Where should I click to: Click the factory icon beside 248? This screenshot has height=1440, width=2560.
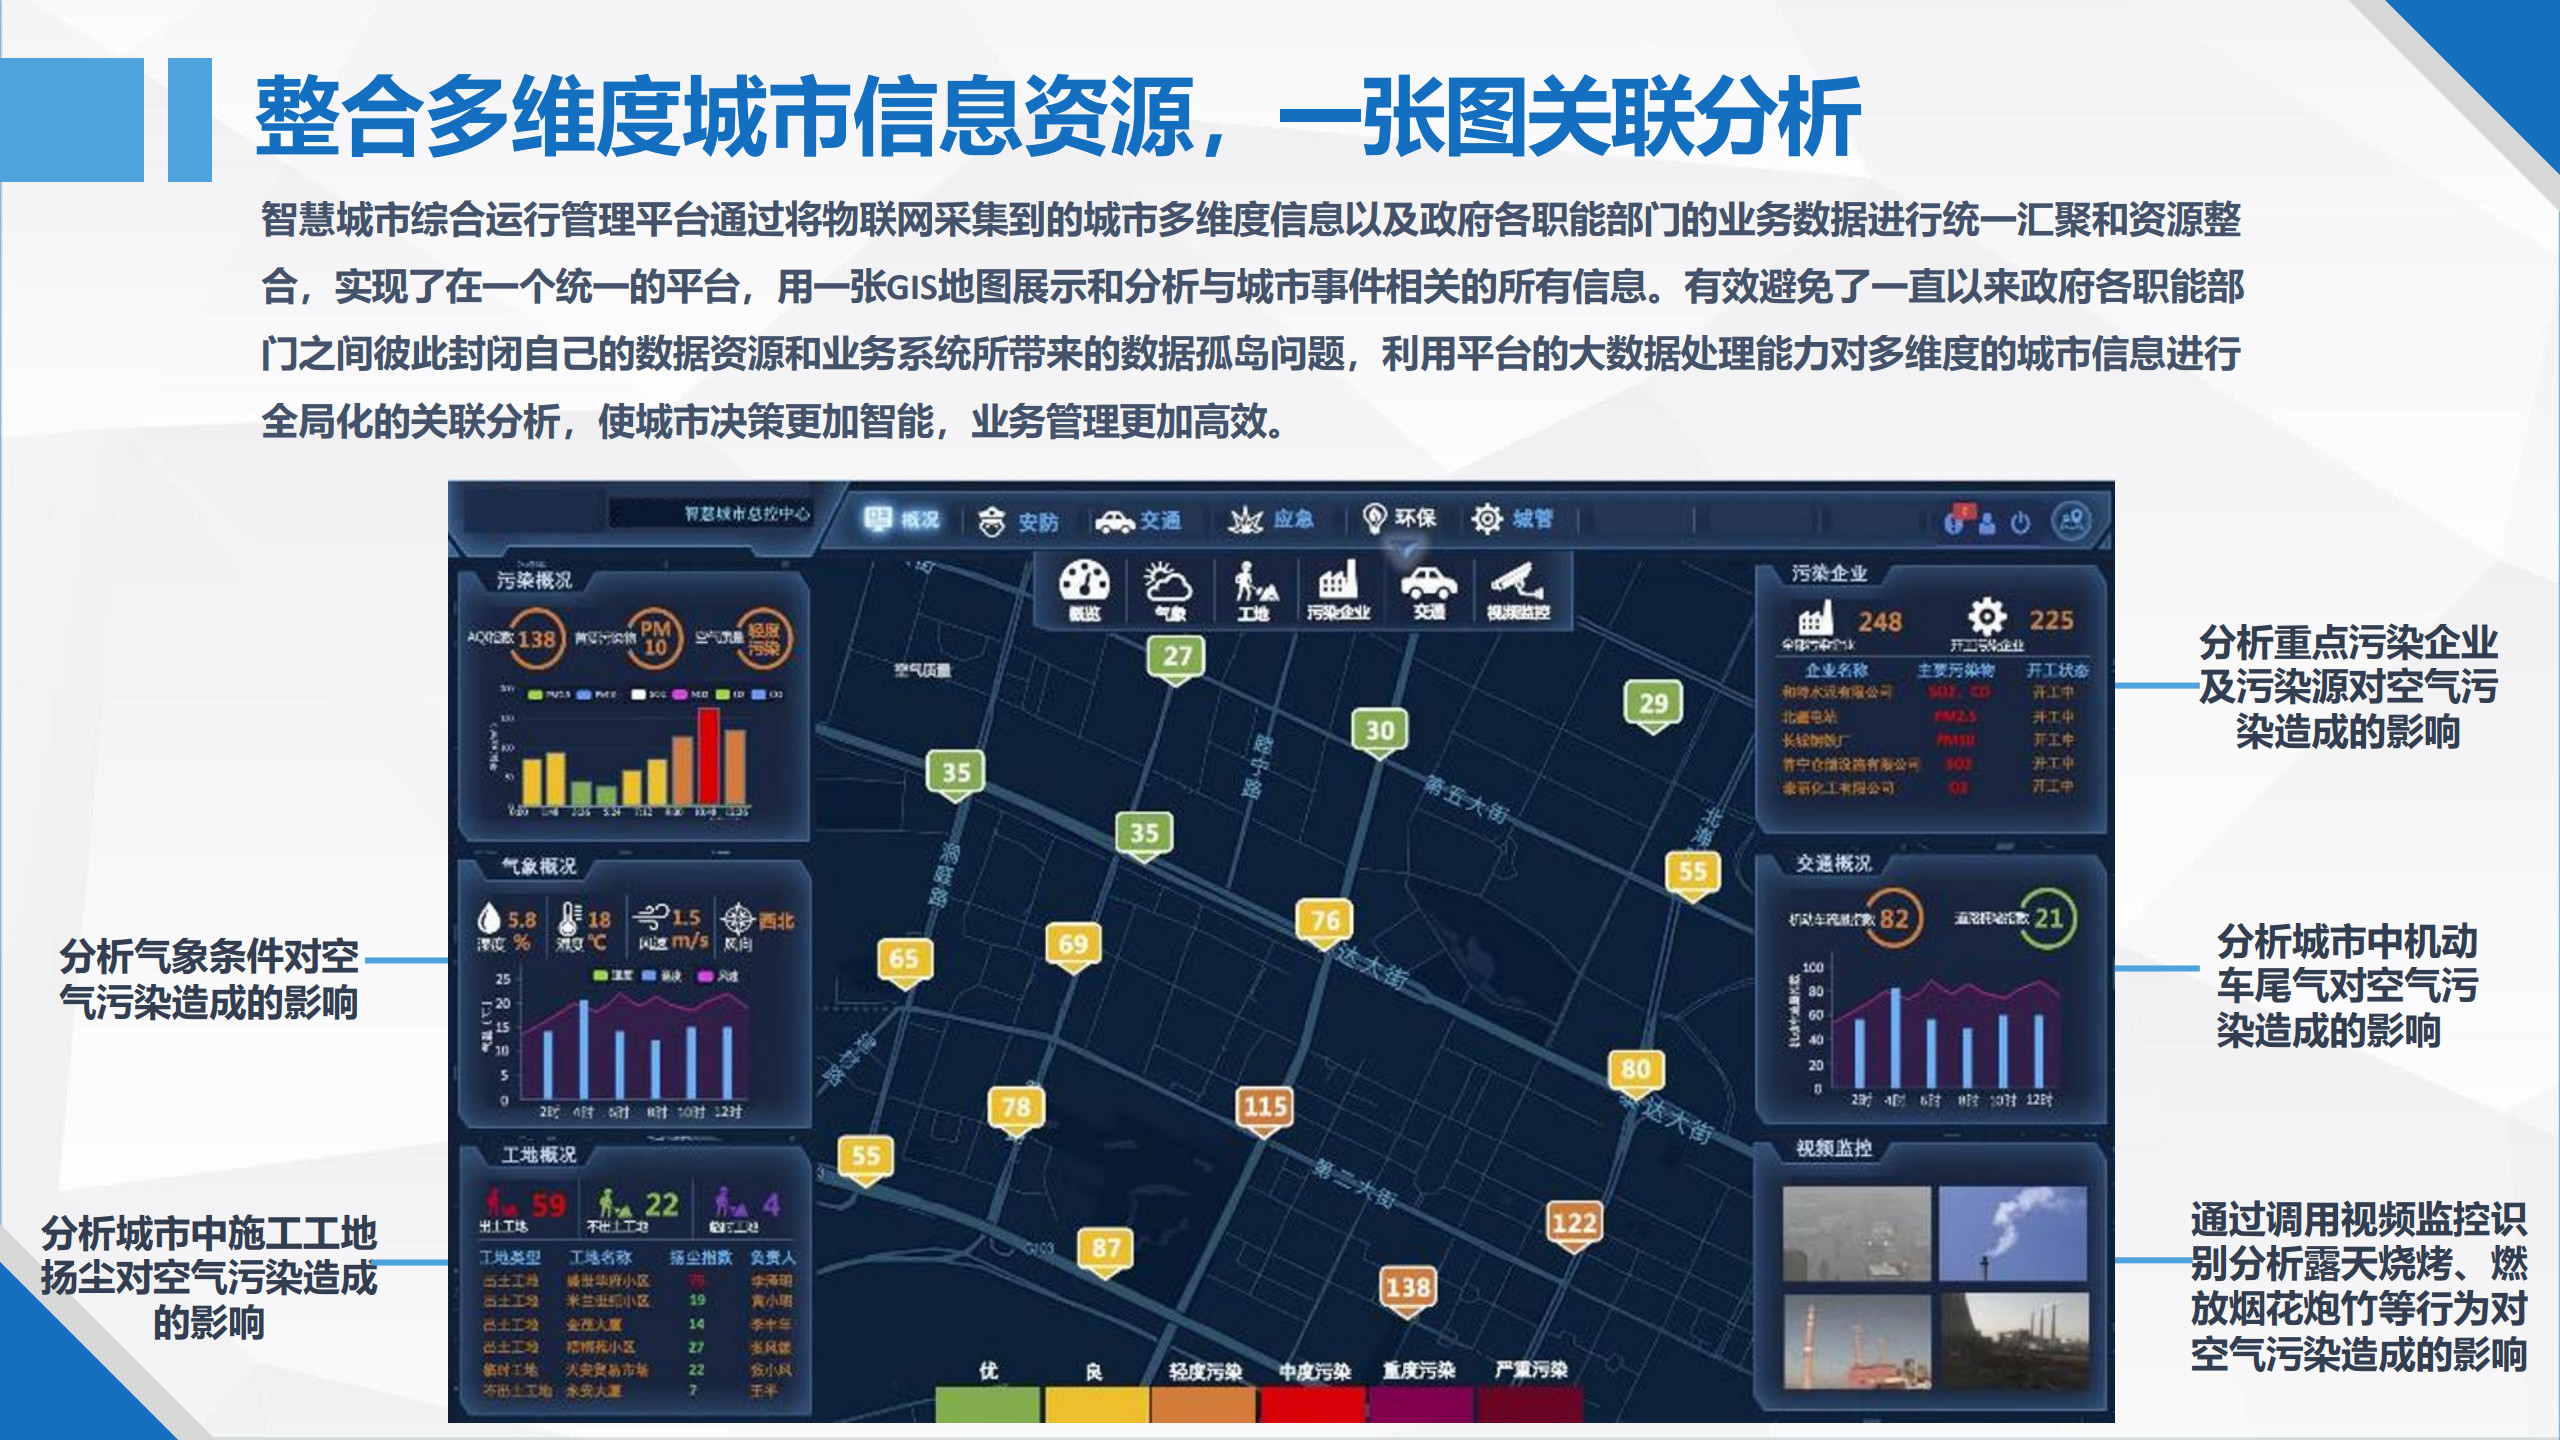click(x=1816, y=618)
